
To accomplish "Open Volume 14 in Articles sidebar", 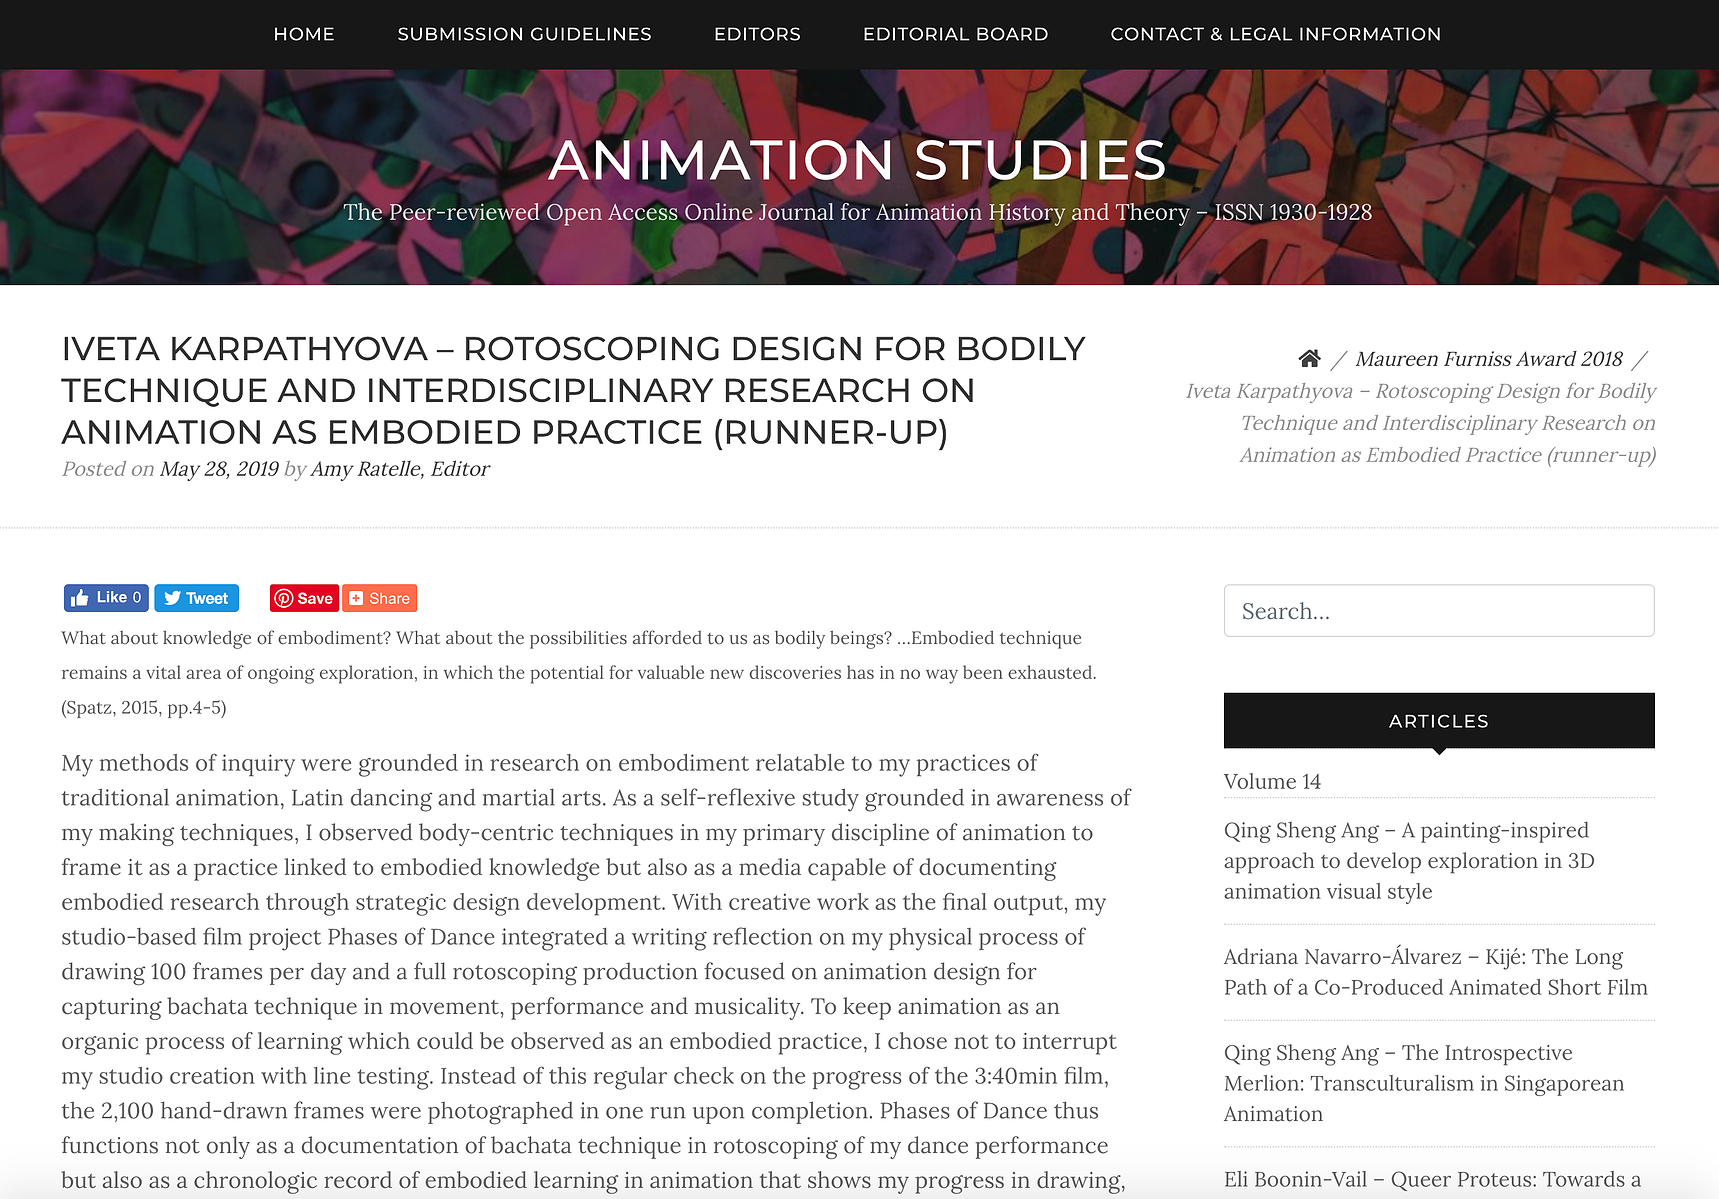I will coord(1272,782).
